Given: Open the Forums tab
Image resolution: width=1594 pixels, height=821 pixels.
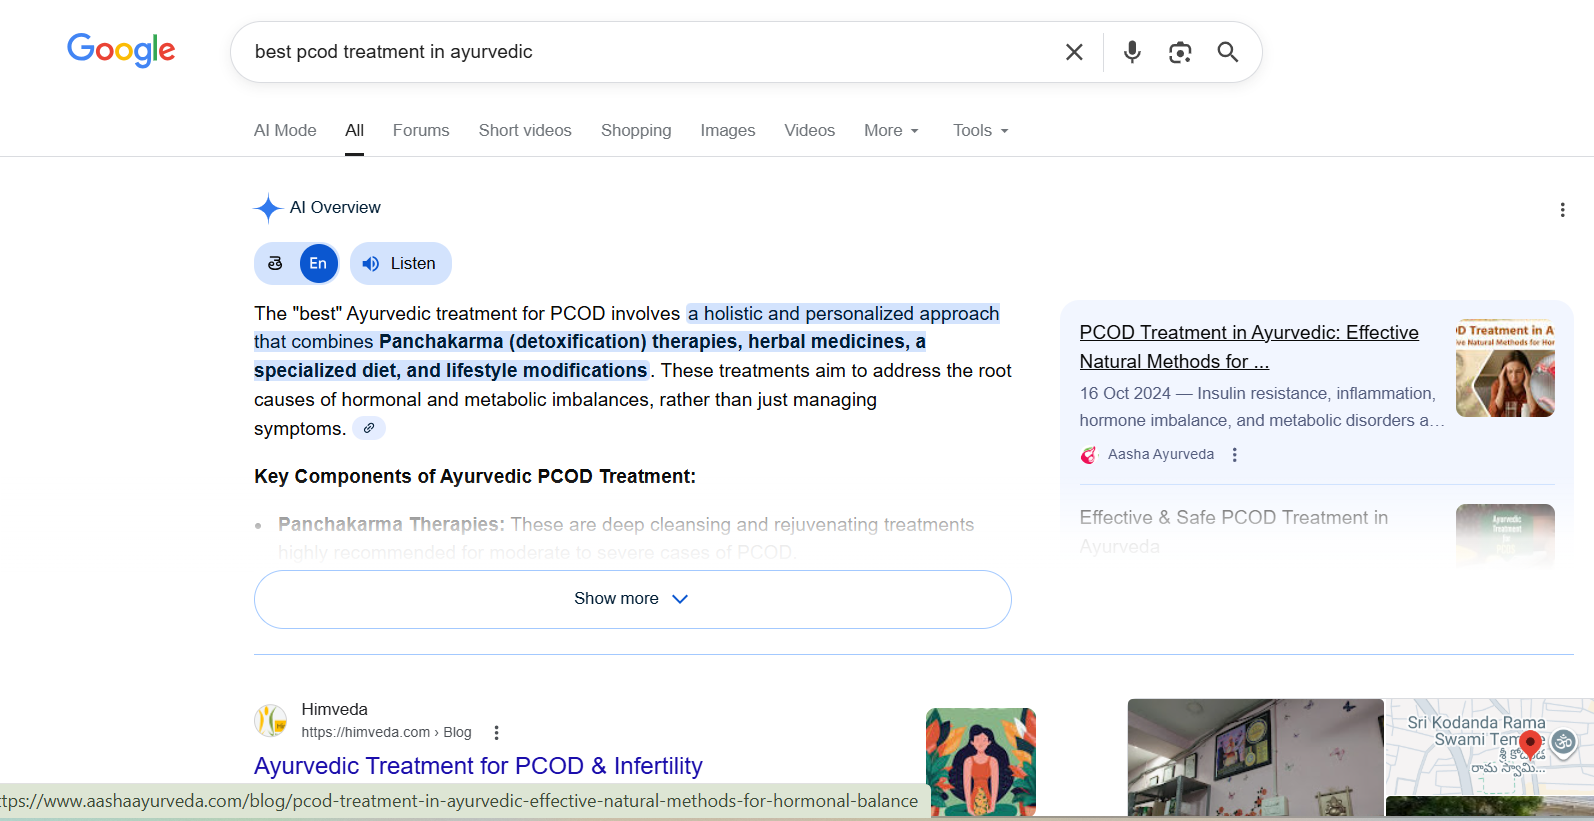Looking at the screenshot, I should pos(421,131).
